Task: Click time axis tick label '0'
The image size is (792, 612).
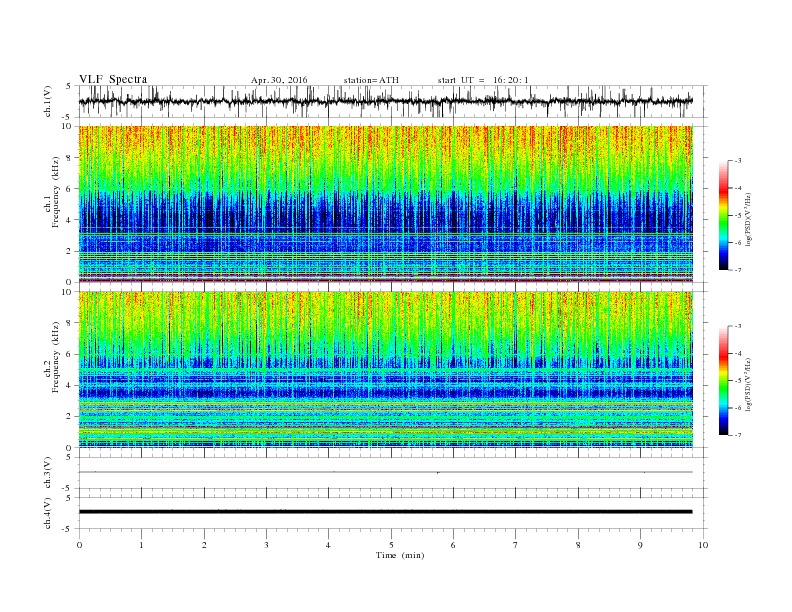Action: tap(79, 545)
